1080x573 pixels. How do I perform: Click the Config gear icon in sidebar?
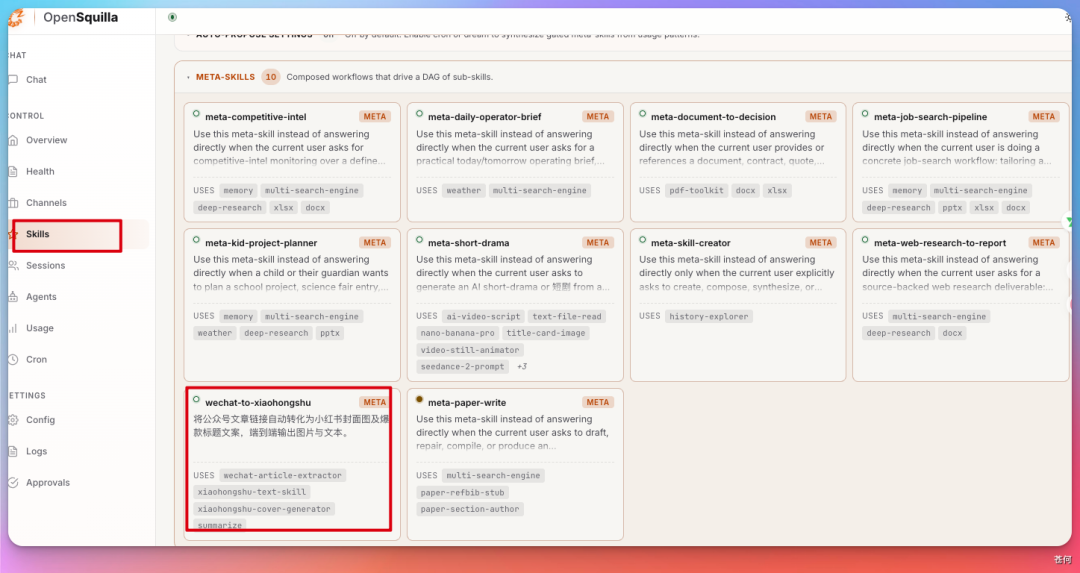point(13,420)
